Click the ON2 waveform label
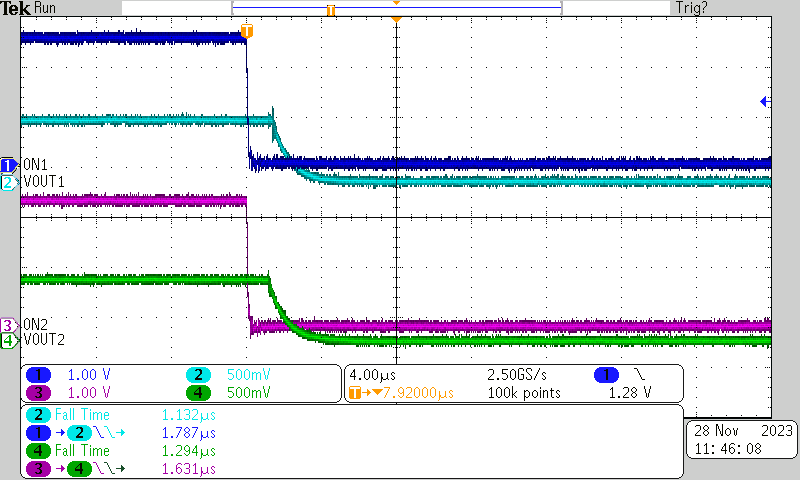This screenshot has width=800, height=480. [35, 324]
